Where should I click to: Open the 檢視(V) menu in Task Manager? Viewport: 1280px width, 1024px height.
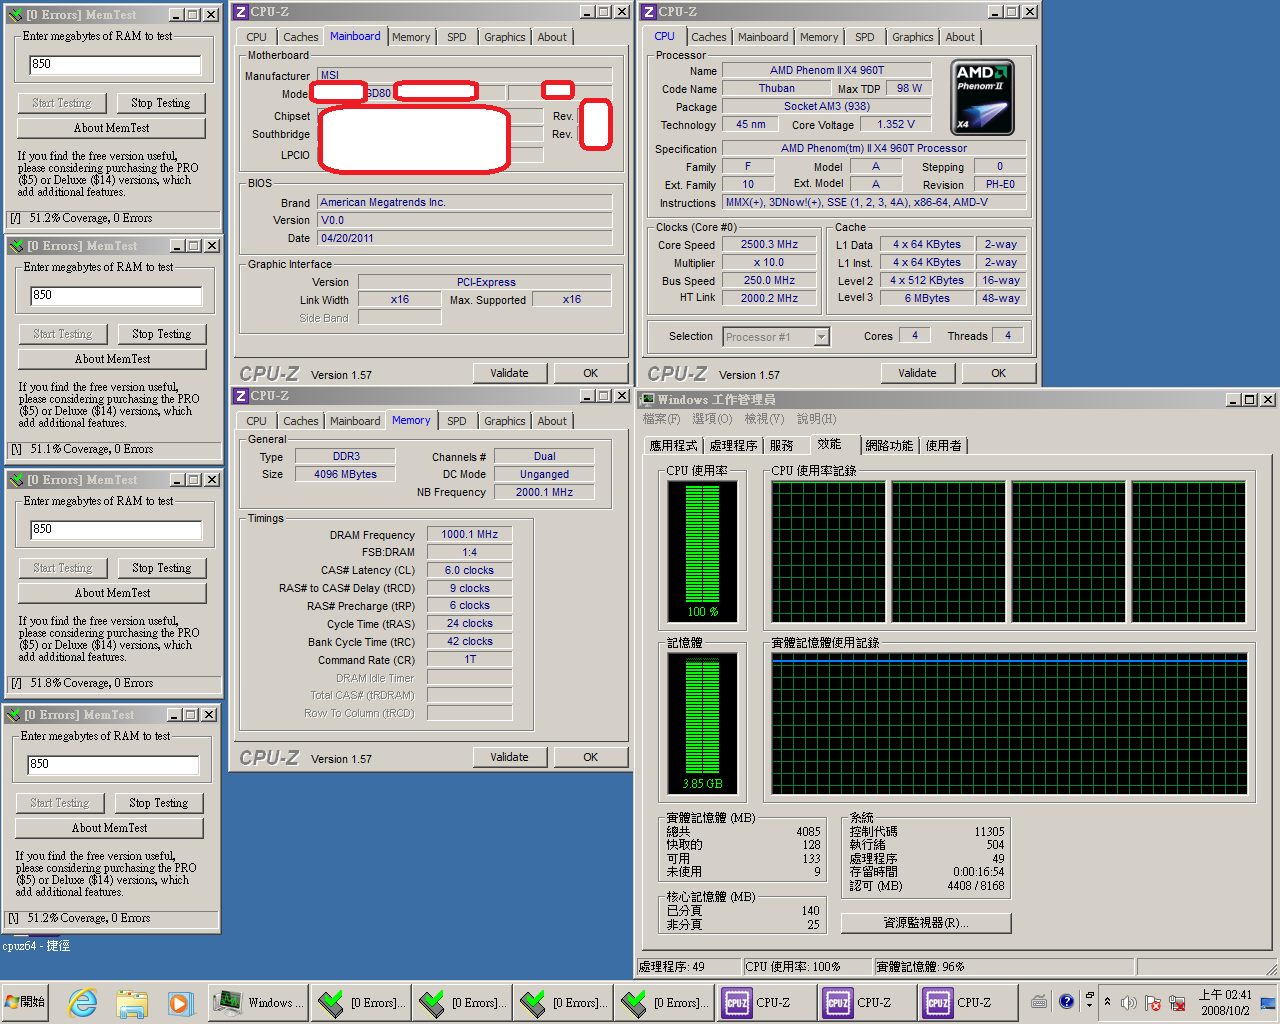764,419
